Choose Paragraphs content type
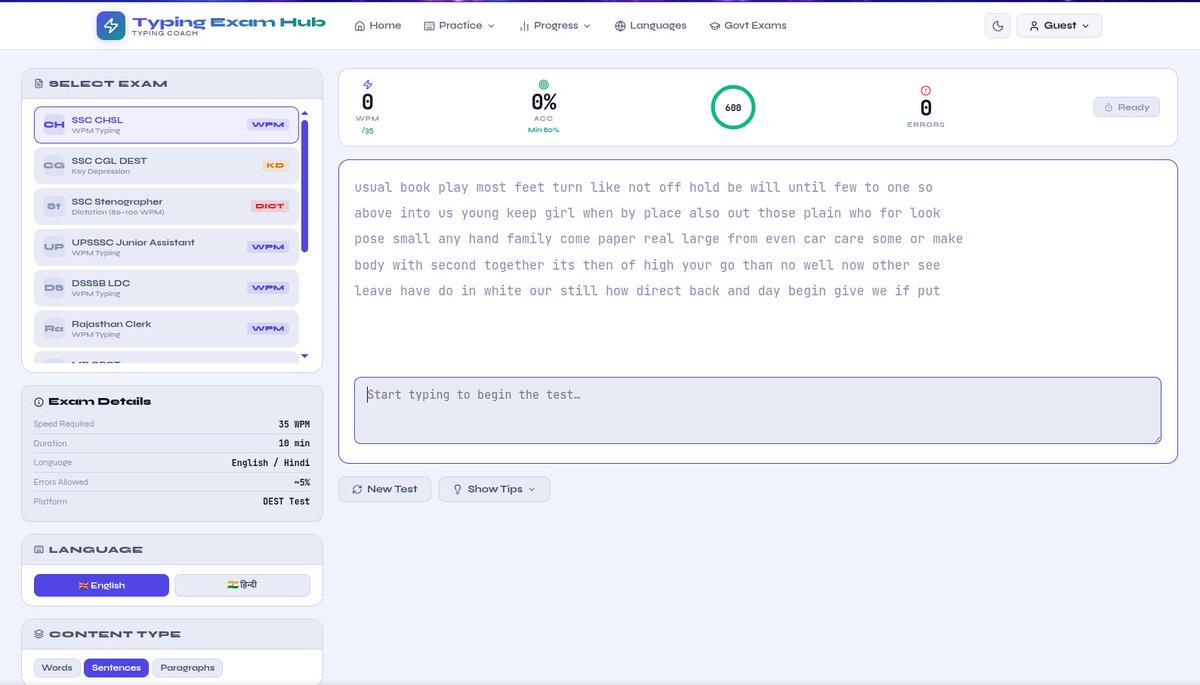 coord(187,668)
